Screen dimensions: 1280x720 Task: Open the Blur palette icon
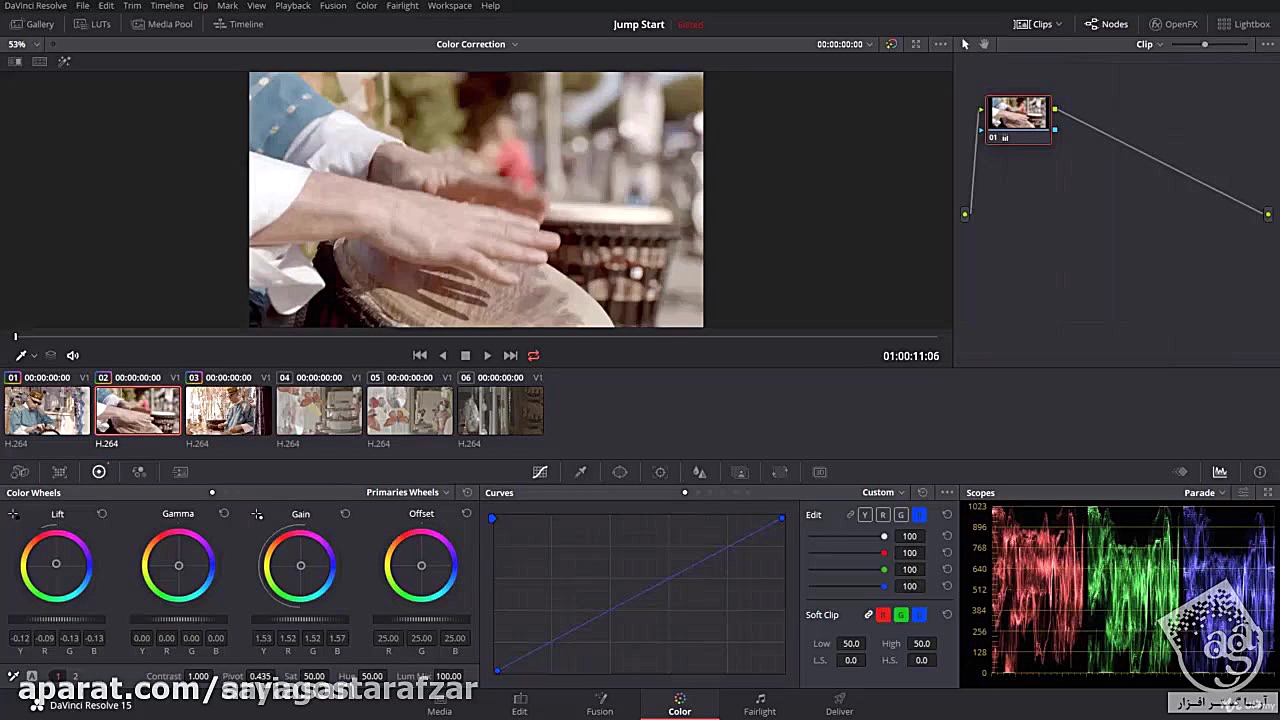click(x=699, y=472)
